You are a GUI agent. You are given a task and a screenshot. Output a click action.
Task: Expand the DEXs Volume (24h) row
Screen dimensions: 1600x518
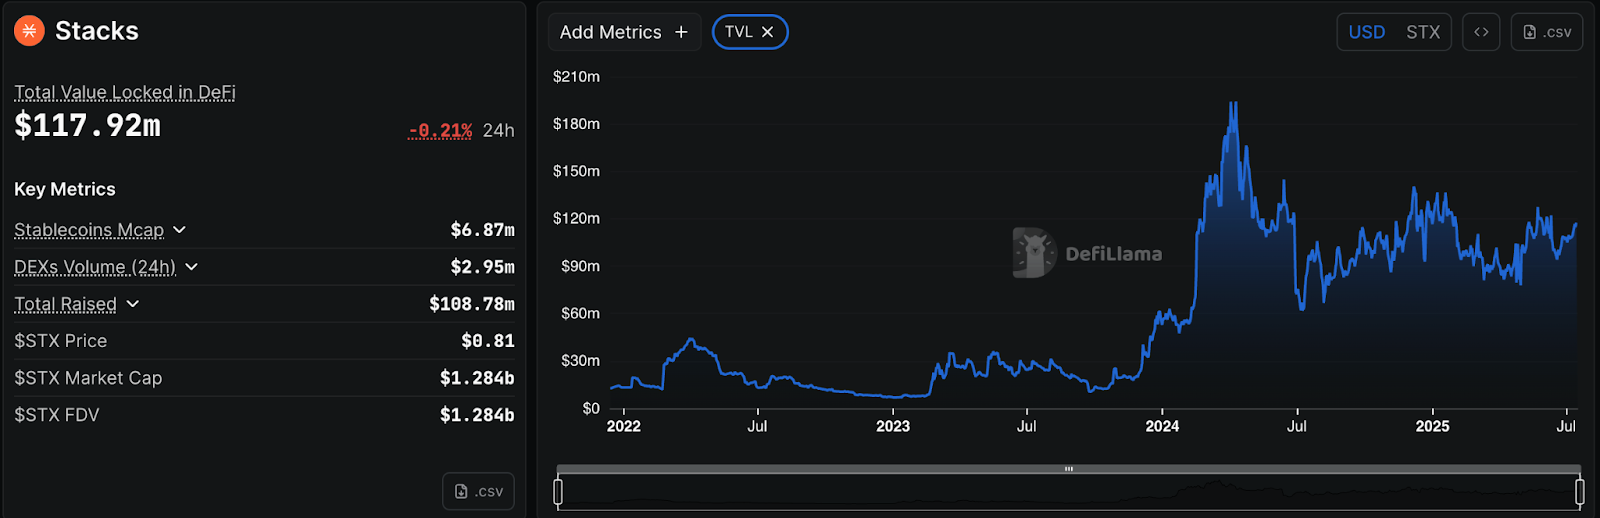[x=192, y=267]
